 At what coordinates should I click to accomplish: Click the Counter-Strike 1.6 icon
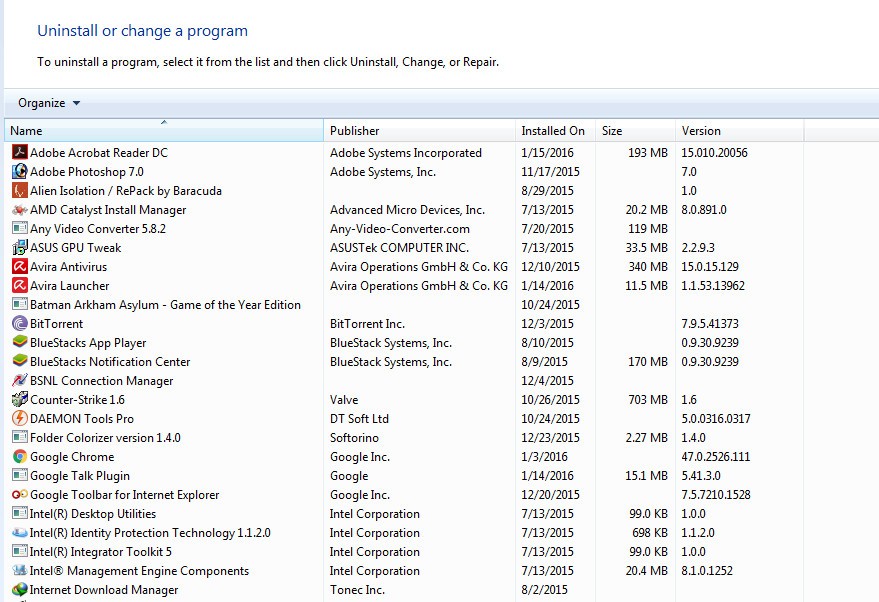pyautogui.click(x=20, y=400)
